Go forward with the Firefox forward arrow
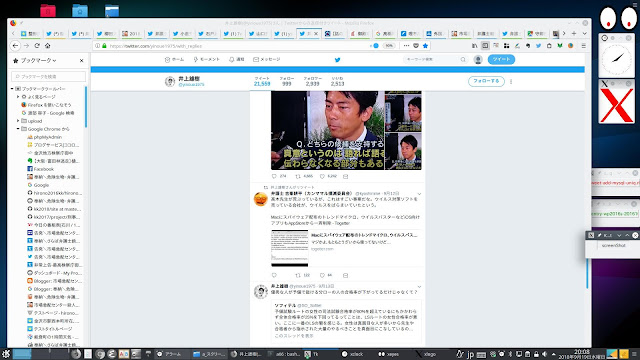This screenshot has width=640, height=360. pyautogui.click(x=27, y=46)
